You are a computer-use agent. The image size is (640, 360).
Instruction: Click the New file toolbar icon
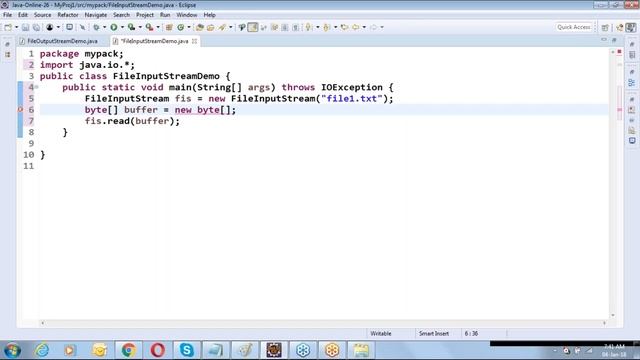tap(8, 27)
